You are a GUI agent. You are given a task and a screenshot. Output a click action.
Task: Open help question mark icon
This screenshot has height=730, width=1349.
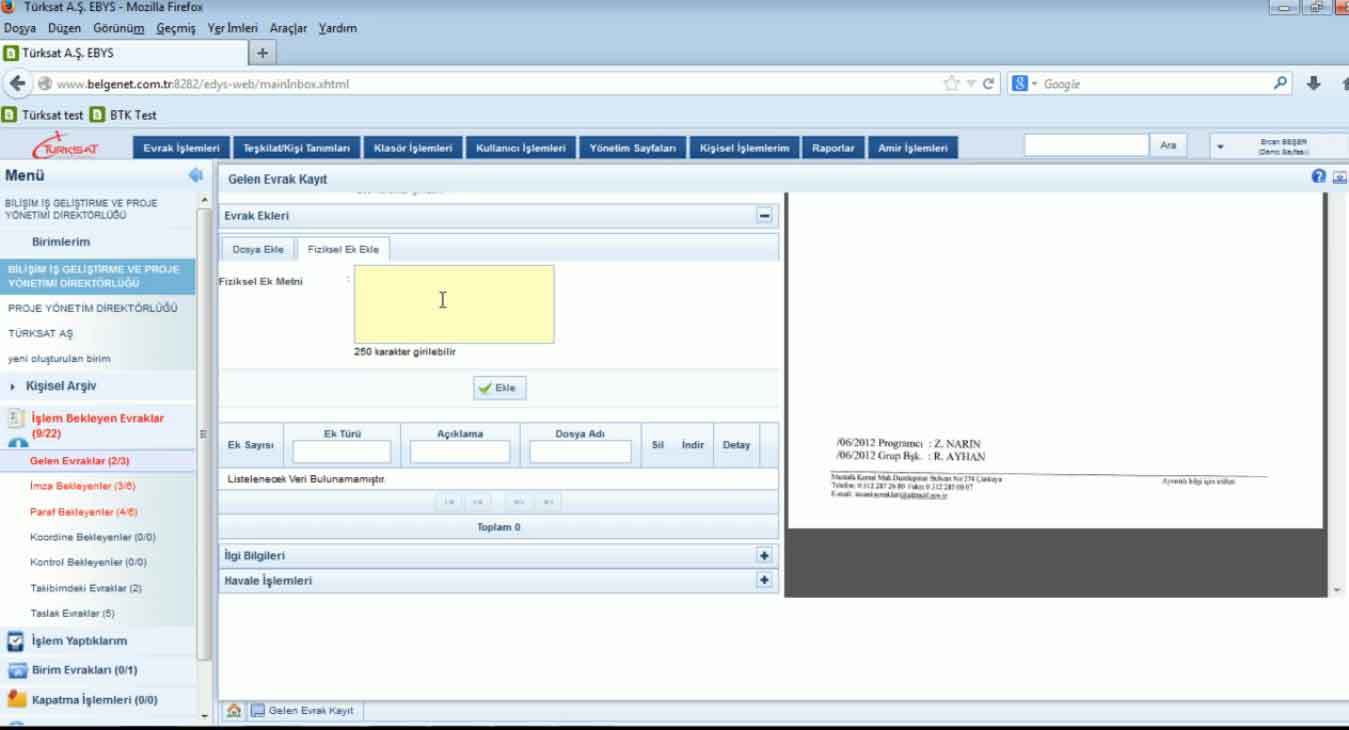1319,177
